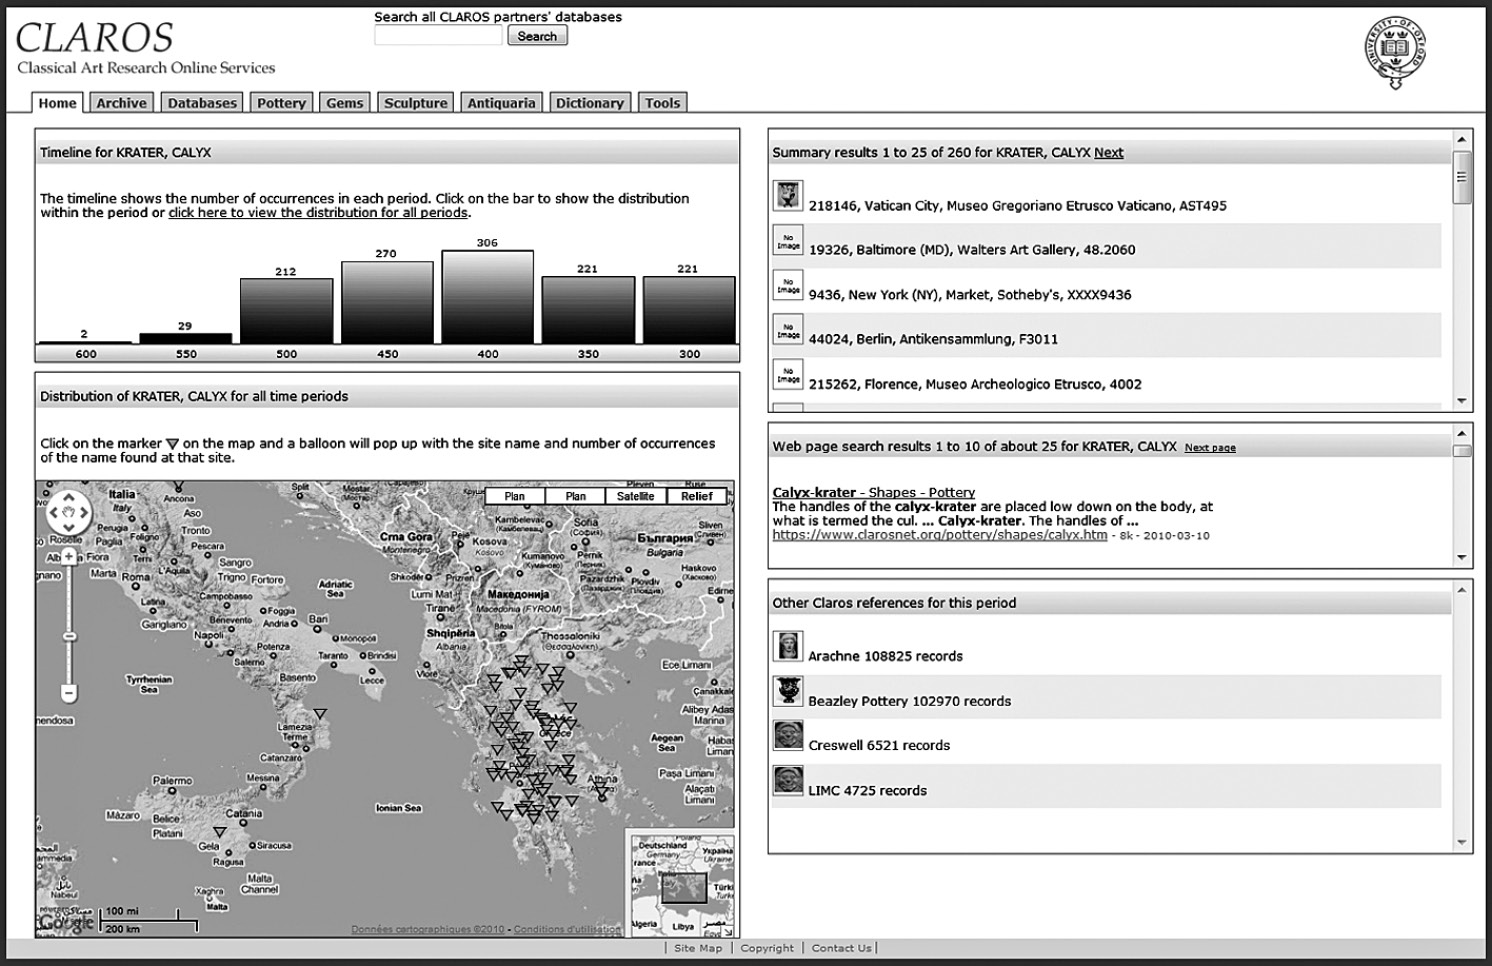
Task: Open the LIMC records icon
Action: coord(788,780)
